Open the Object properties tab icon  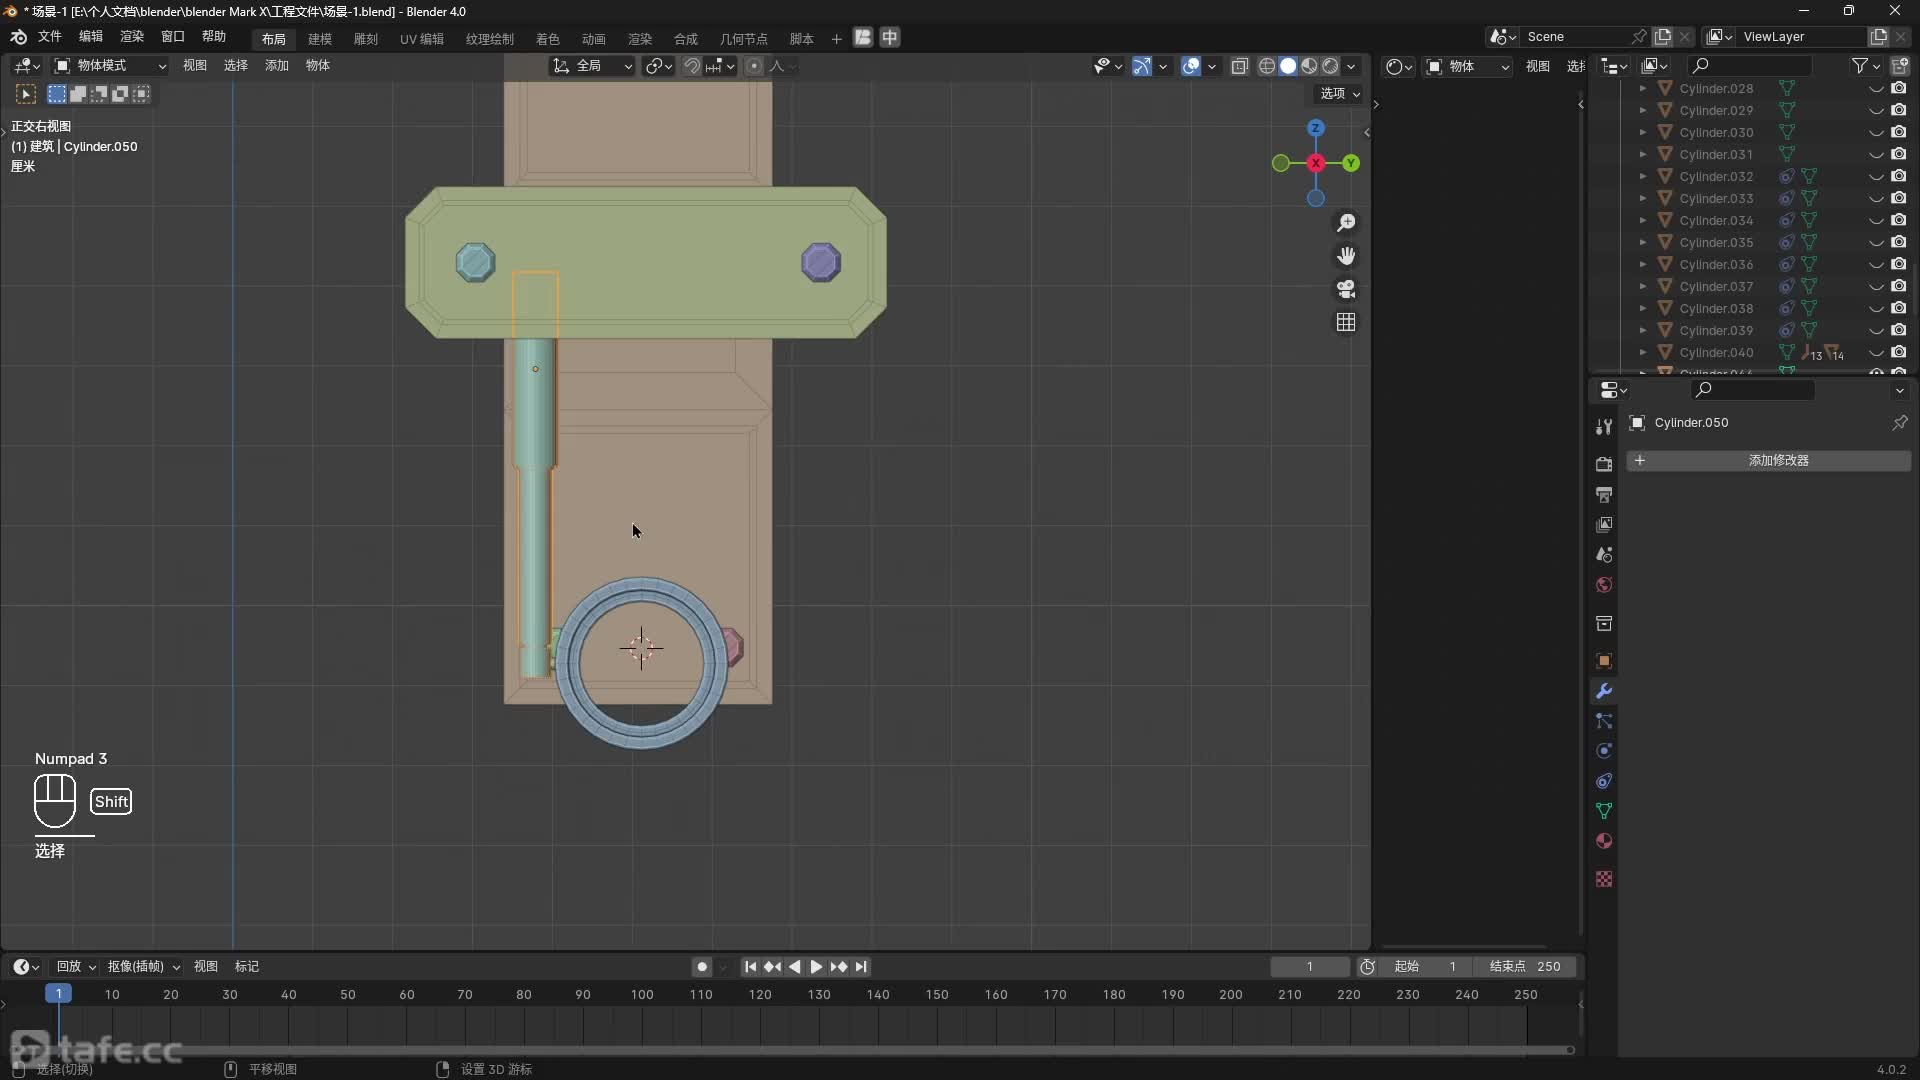[1604, 661]
